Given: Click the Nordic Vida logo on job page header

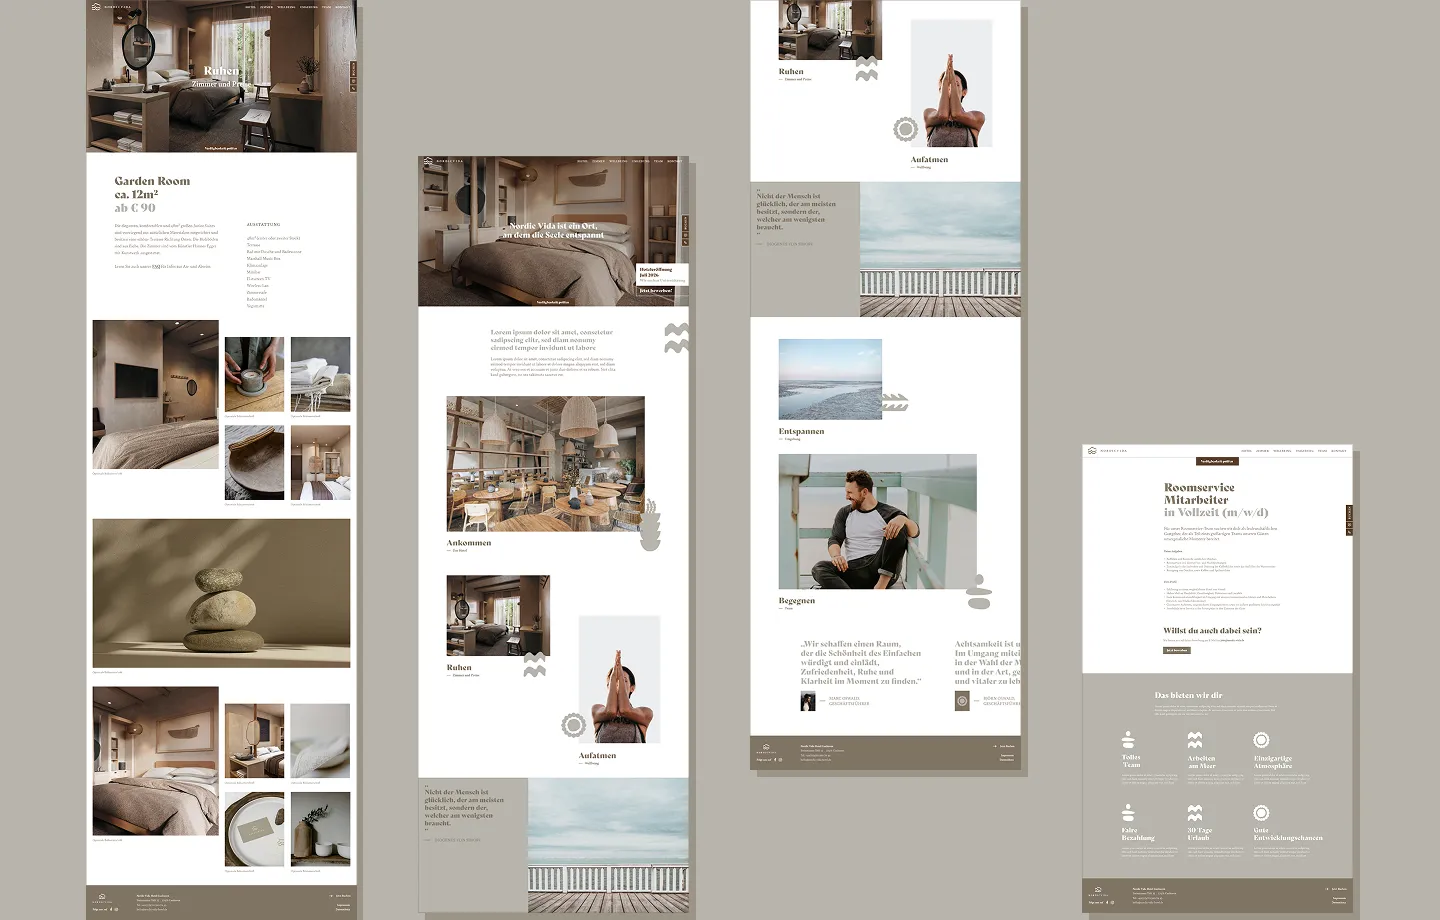Looking at the screenshot, I should click(1092, 451).
